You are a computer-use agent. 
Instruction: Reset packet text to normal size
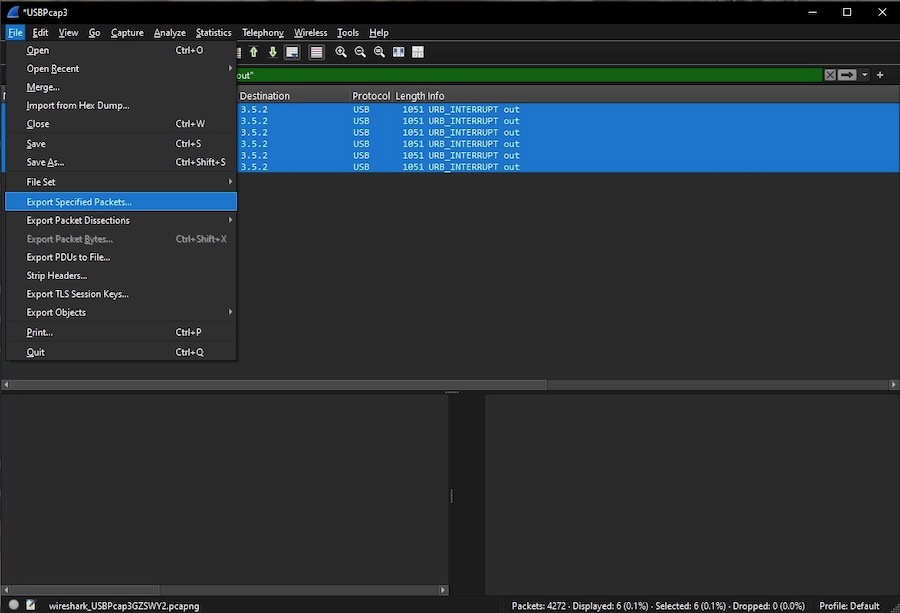click(379, 52)
